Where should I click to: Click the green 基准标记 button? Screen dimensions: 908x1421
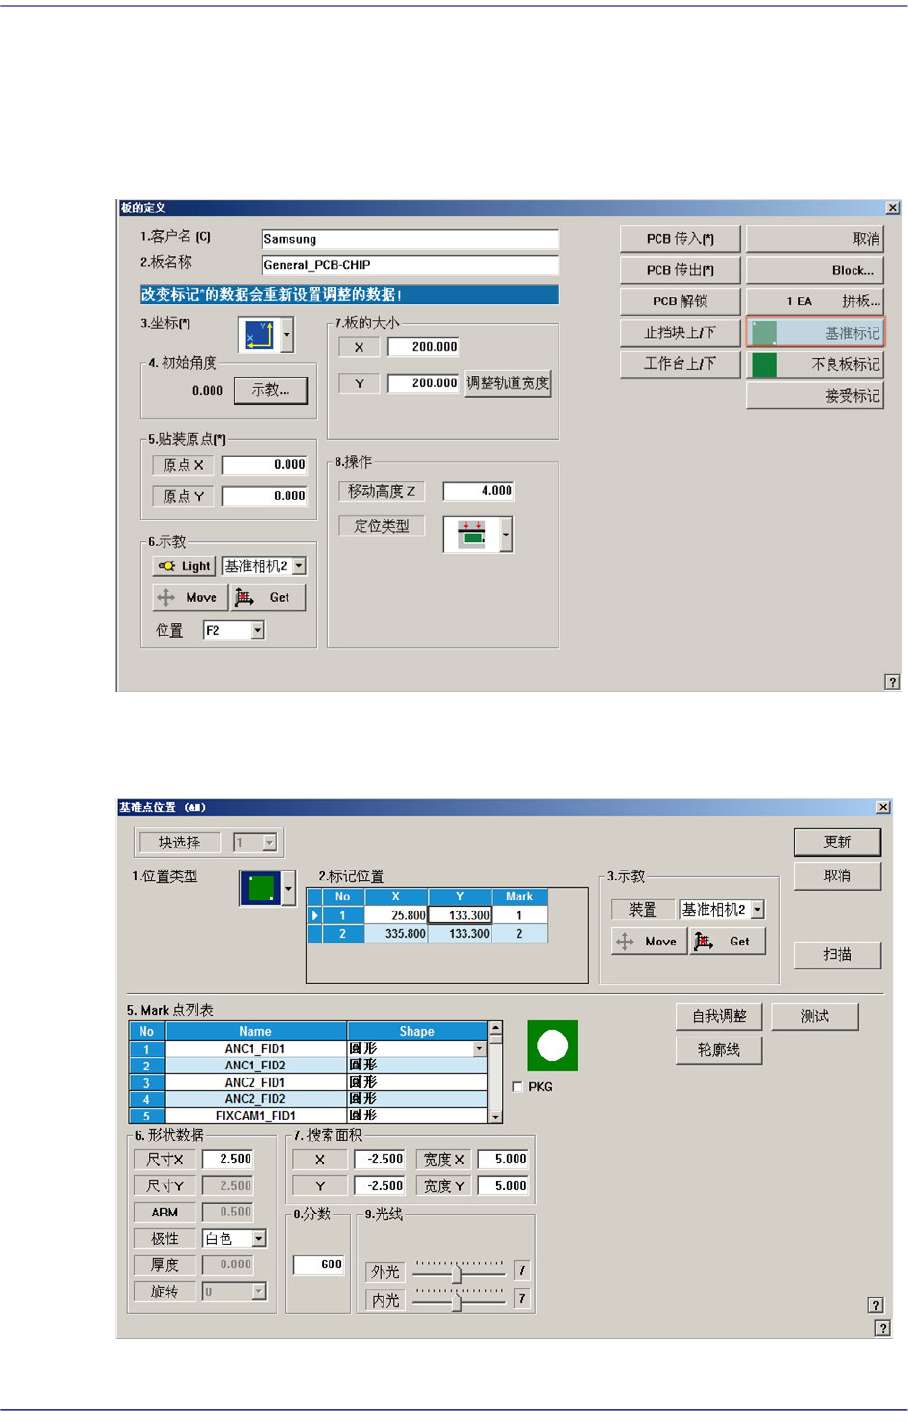click(815, 333)
